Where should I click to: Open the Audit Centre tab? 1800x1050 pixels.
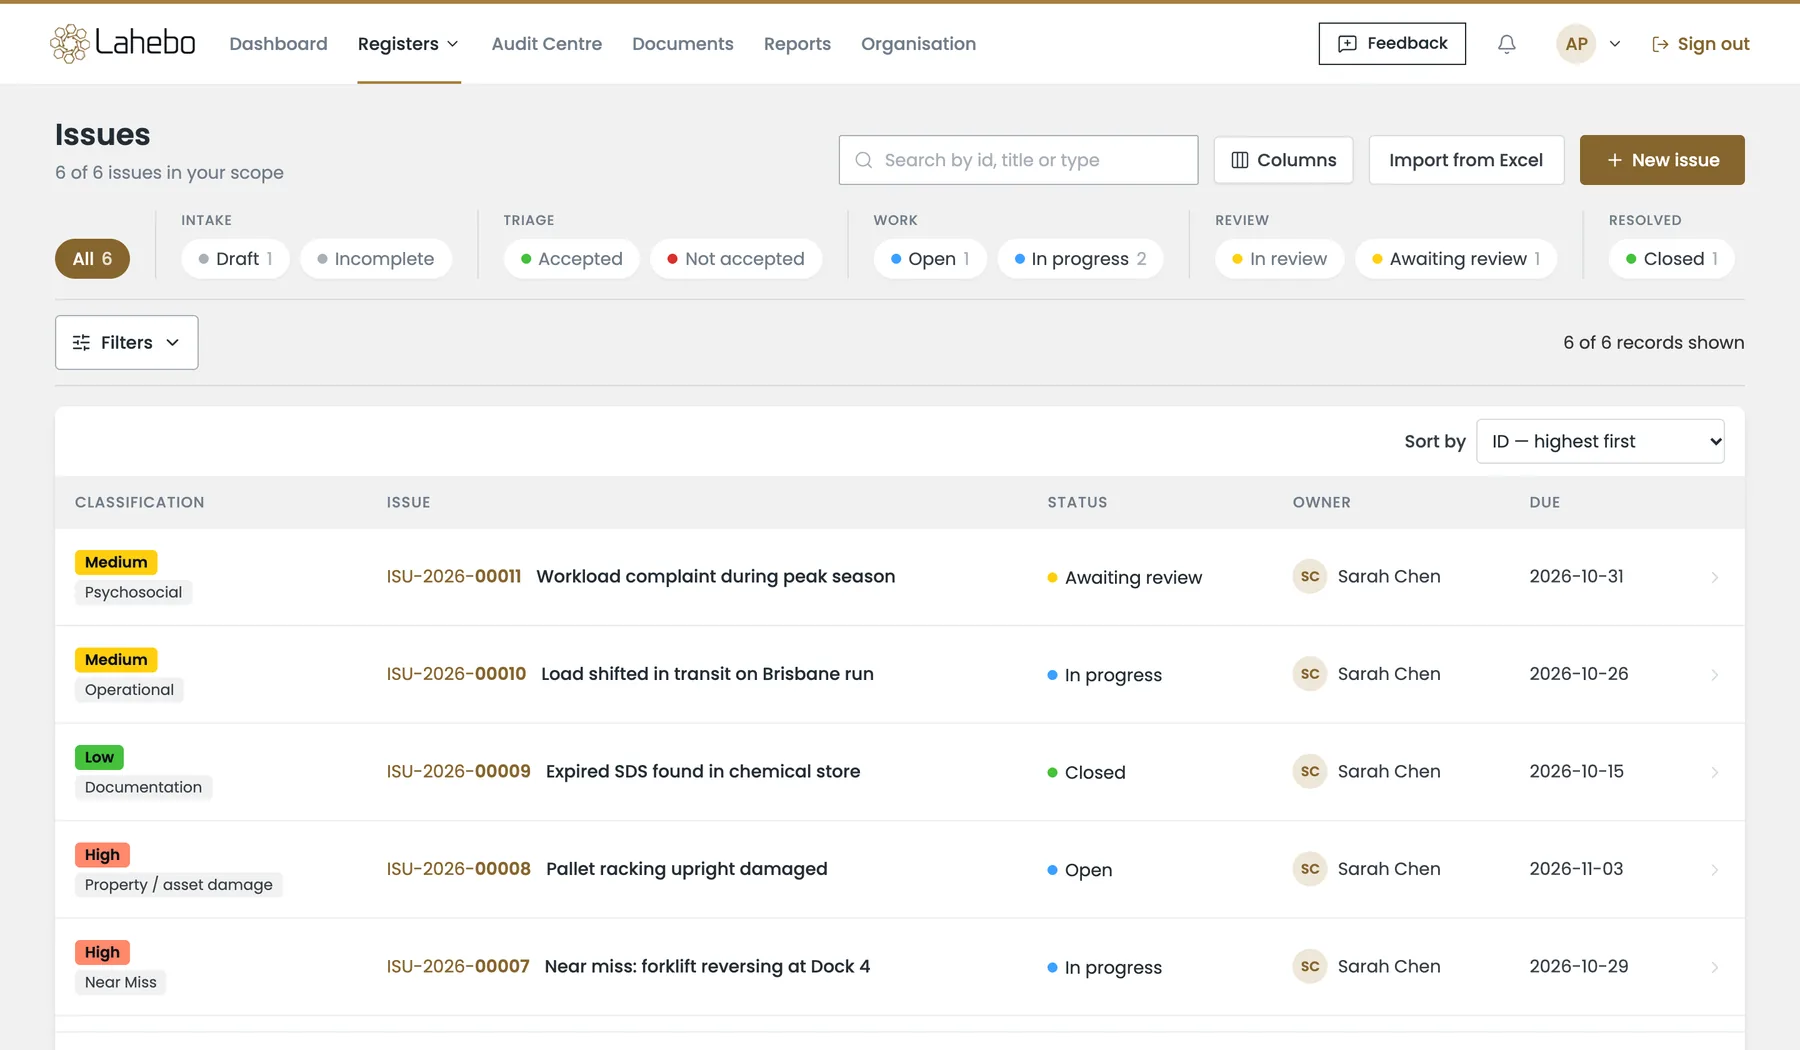click(x=546, y=44)
